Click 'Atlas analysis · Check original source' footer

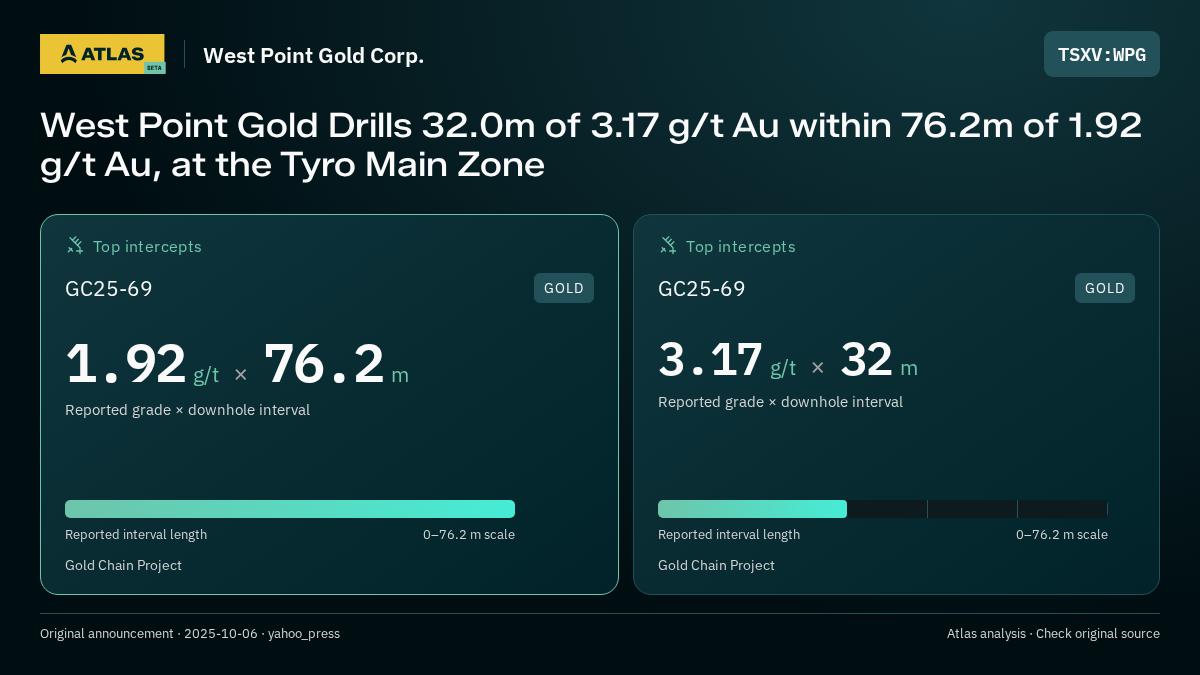pyautogui.click(x=1053, y=633)
